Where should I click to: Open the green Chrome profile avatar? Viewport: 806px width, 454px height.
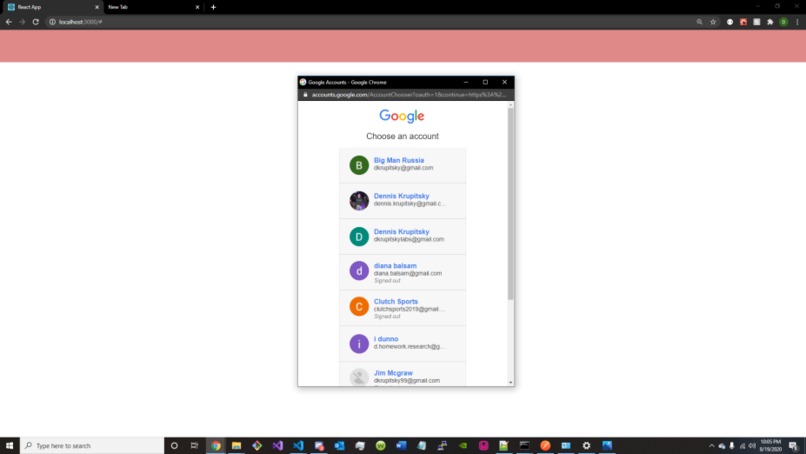pos(783,22)
